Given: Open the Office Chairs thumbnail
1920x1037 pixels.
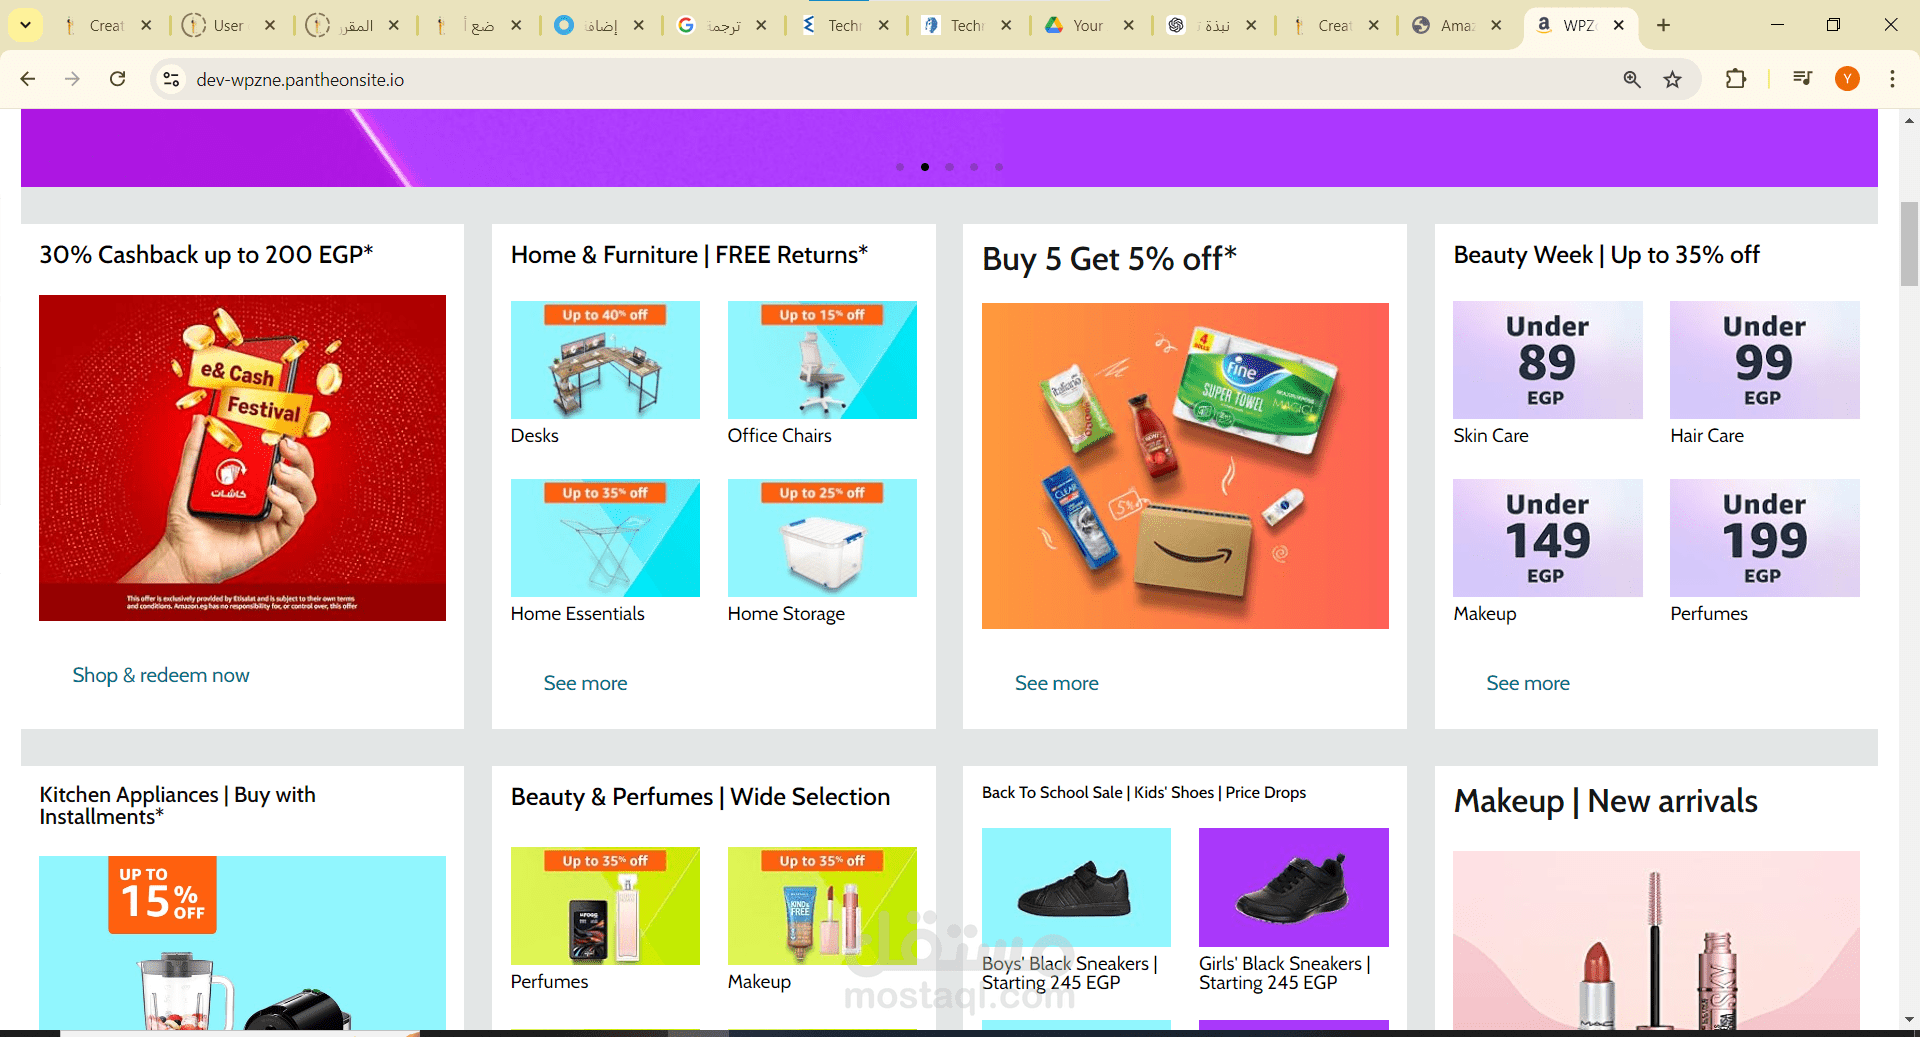Looking at the screenshot, I should tap(822, 360).
